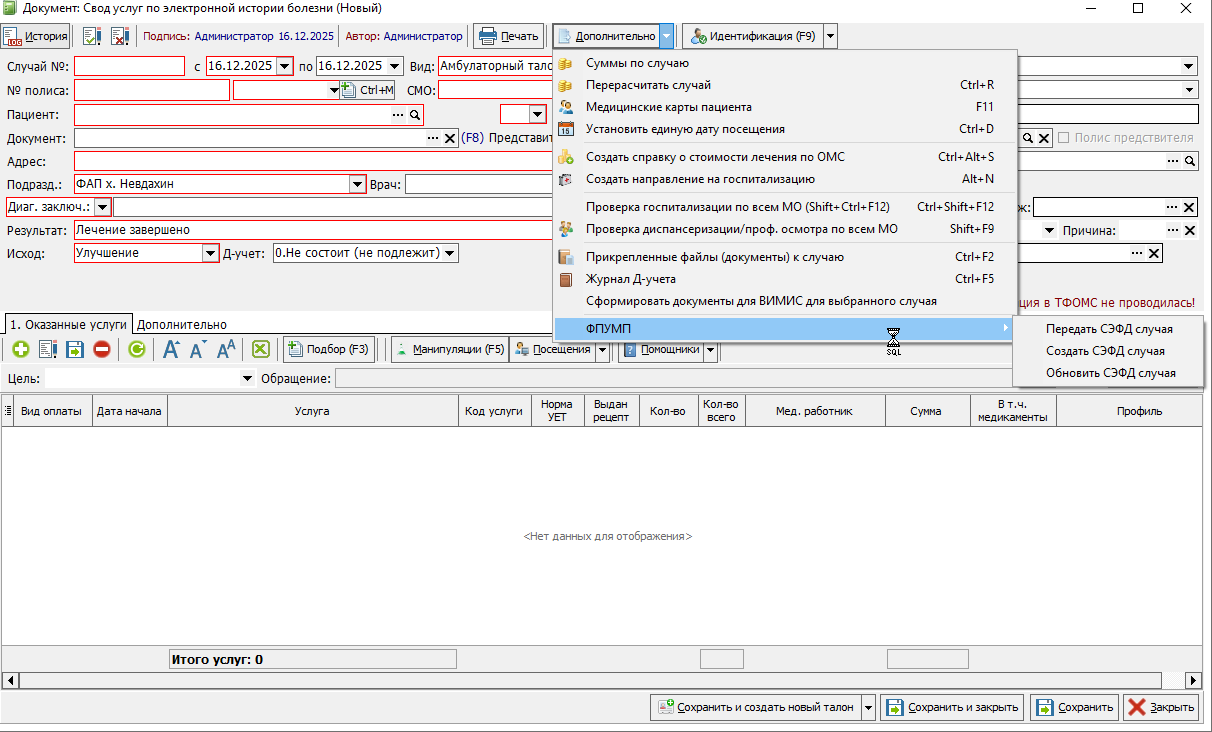
Task: Click the green Excel export icon
Action: pos(260,350)
